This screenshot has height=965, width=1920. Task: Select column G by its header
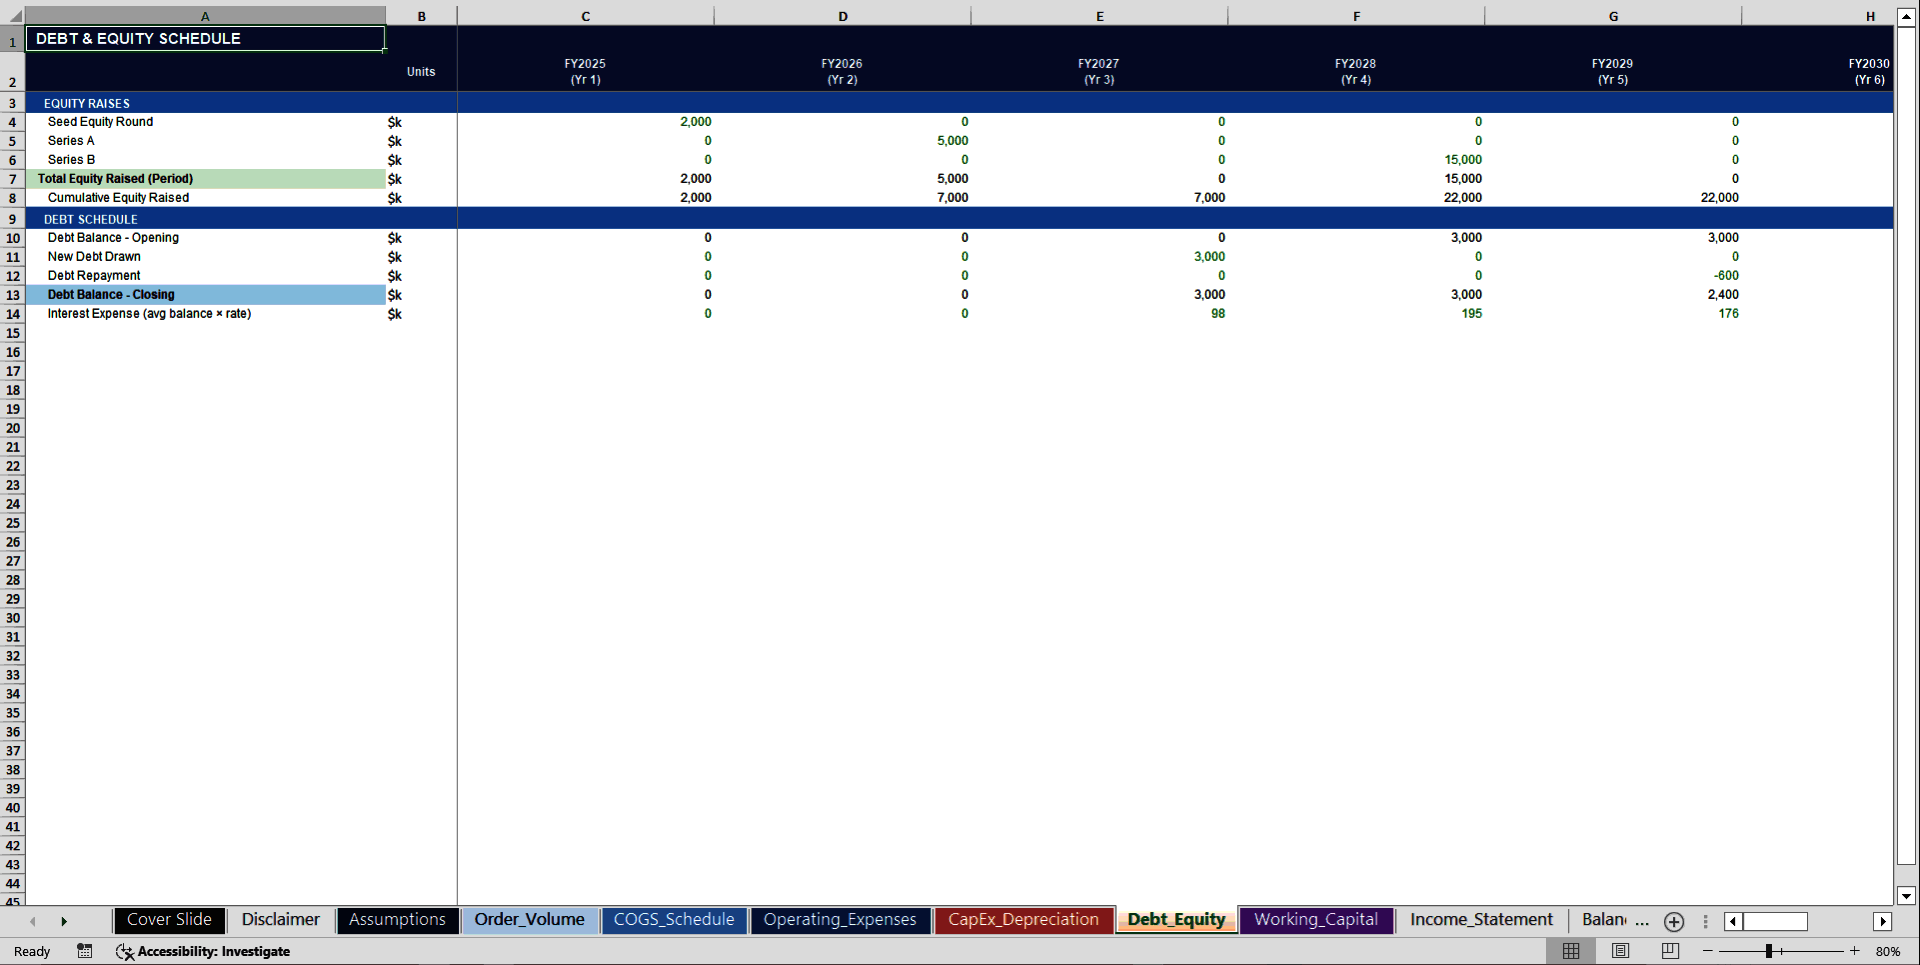(1613, 15)
